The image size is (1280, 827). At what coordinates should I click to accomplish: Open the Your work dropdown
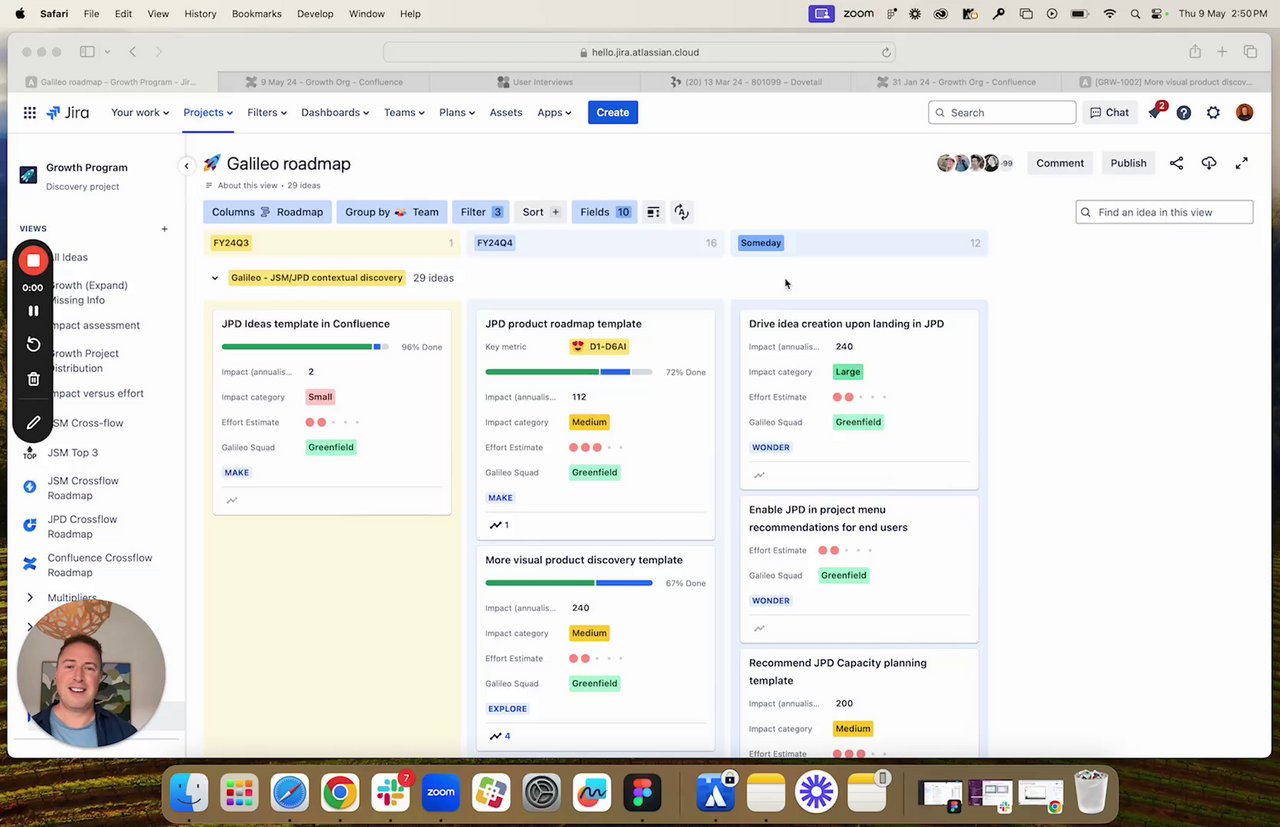click(x=139, y=113)
